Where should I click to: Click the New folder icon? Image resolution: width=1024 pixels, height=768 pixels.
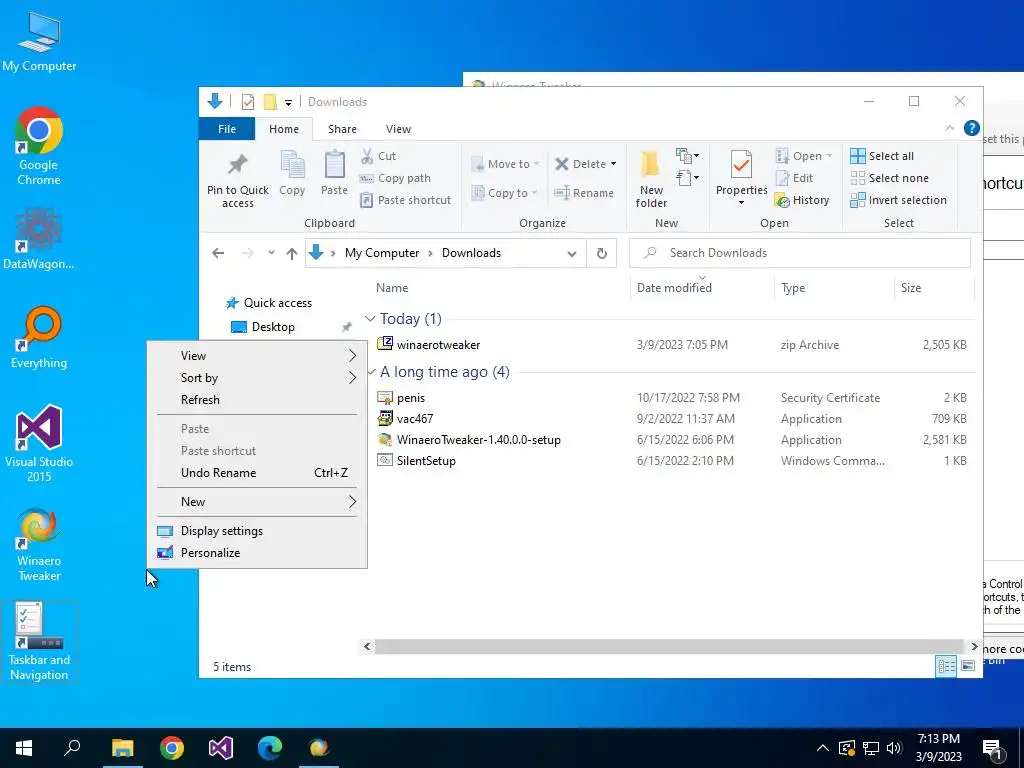(650, 165)
